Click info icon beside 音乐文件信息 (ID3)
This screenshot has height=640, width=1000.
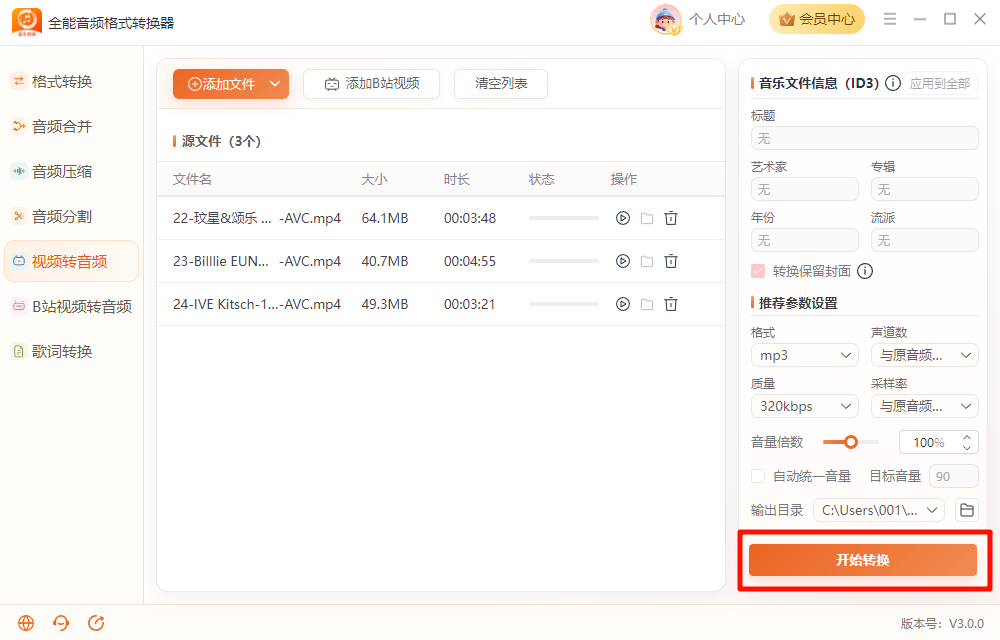pos(893,83)
